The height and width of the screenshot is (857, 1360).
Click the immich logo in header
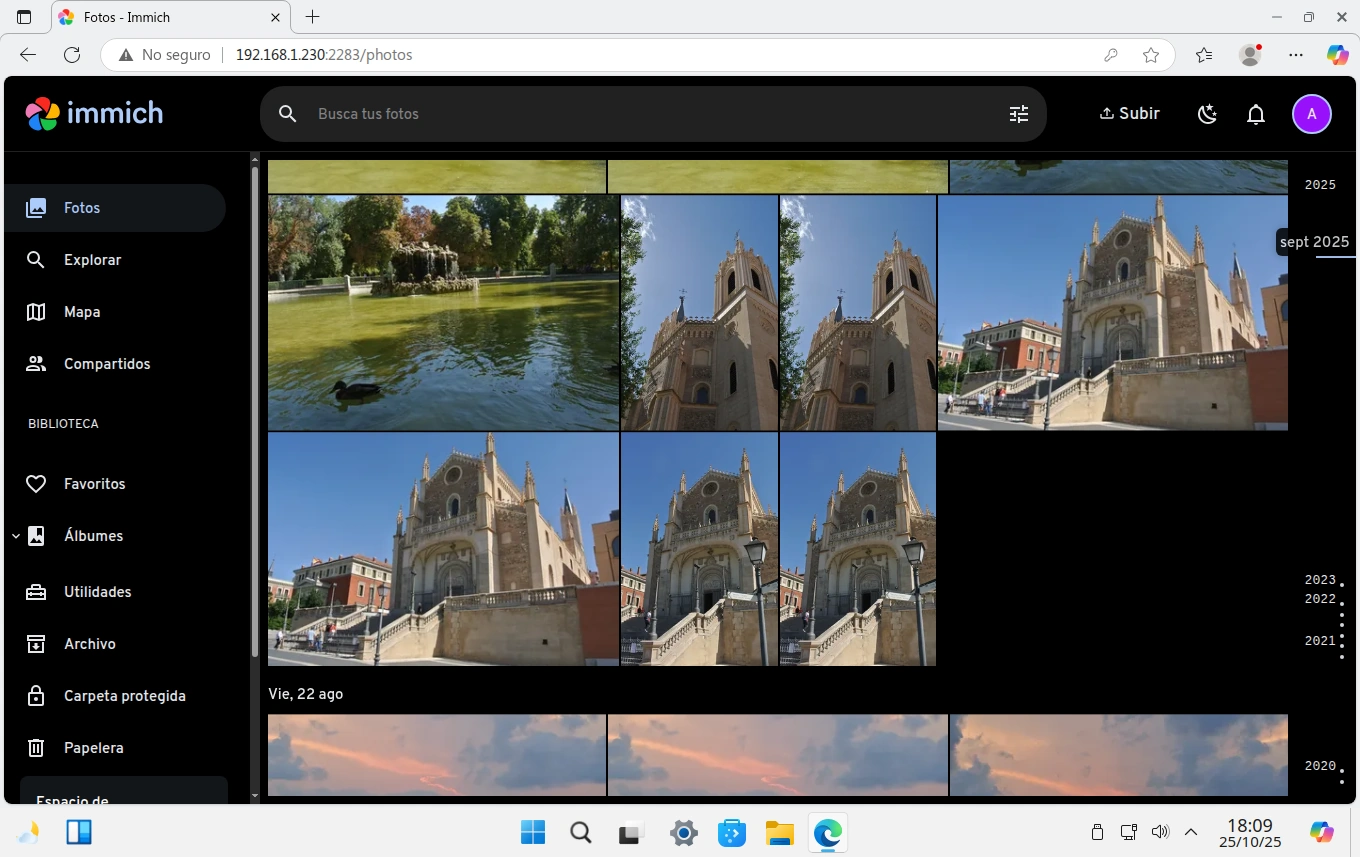94,114
